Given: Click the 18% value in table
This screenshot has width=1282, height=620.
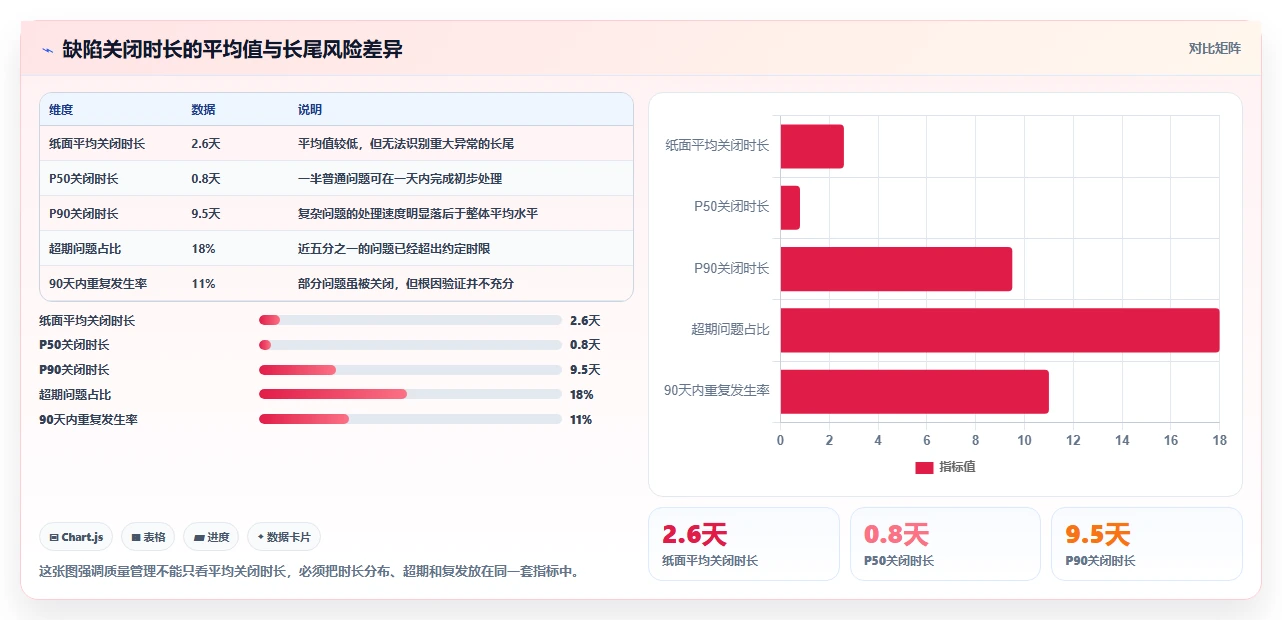Looking at the screenshot, I should [203, 249].
